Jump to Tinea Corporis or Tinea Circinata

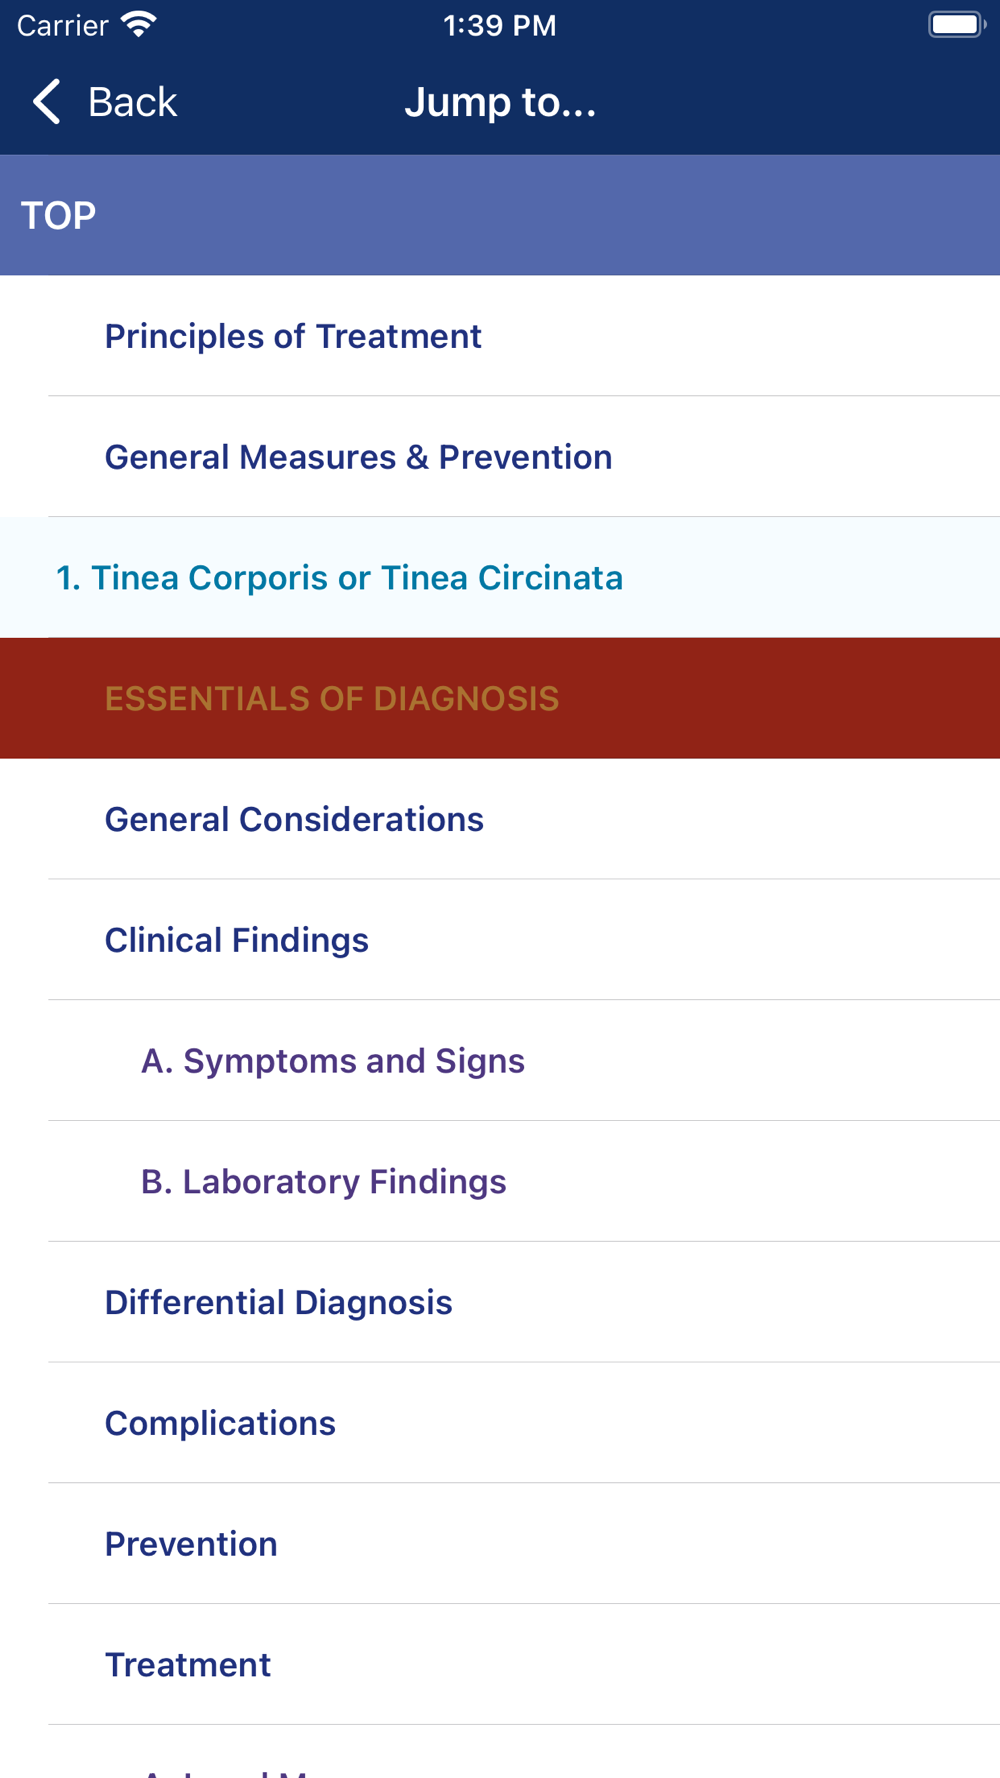(500, 578)
